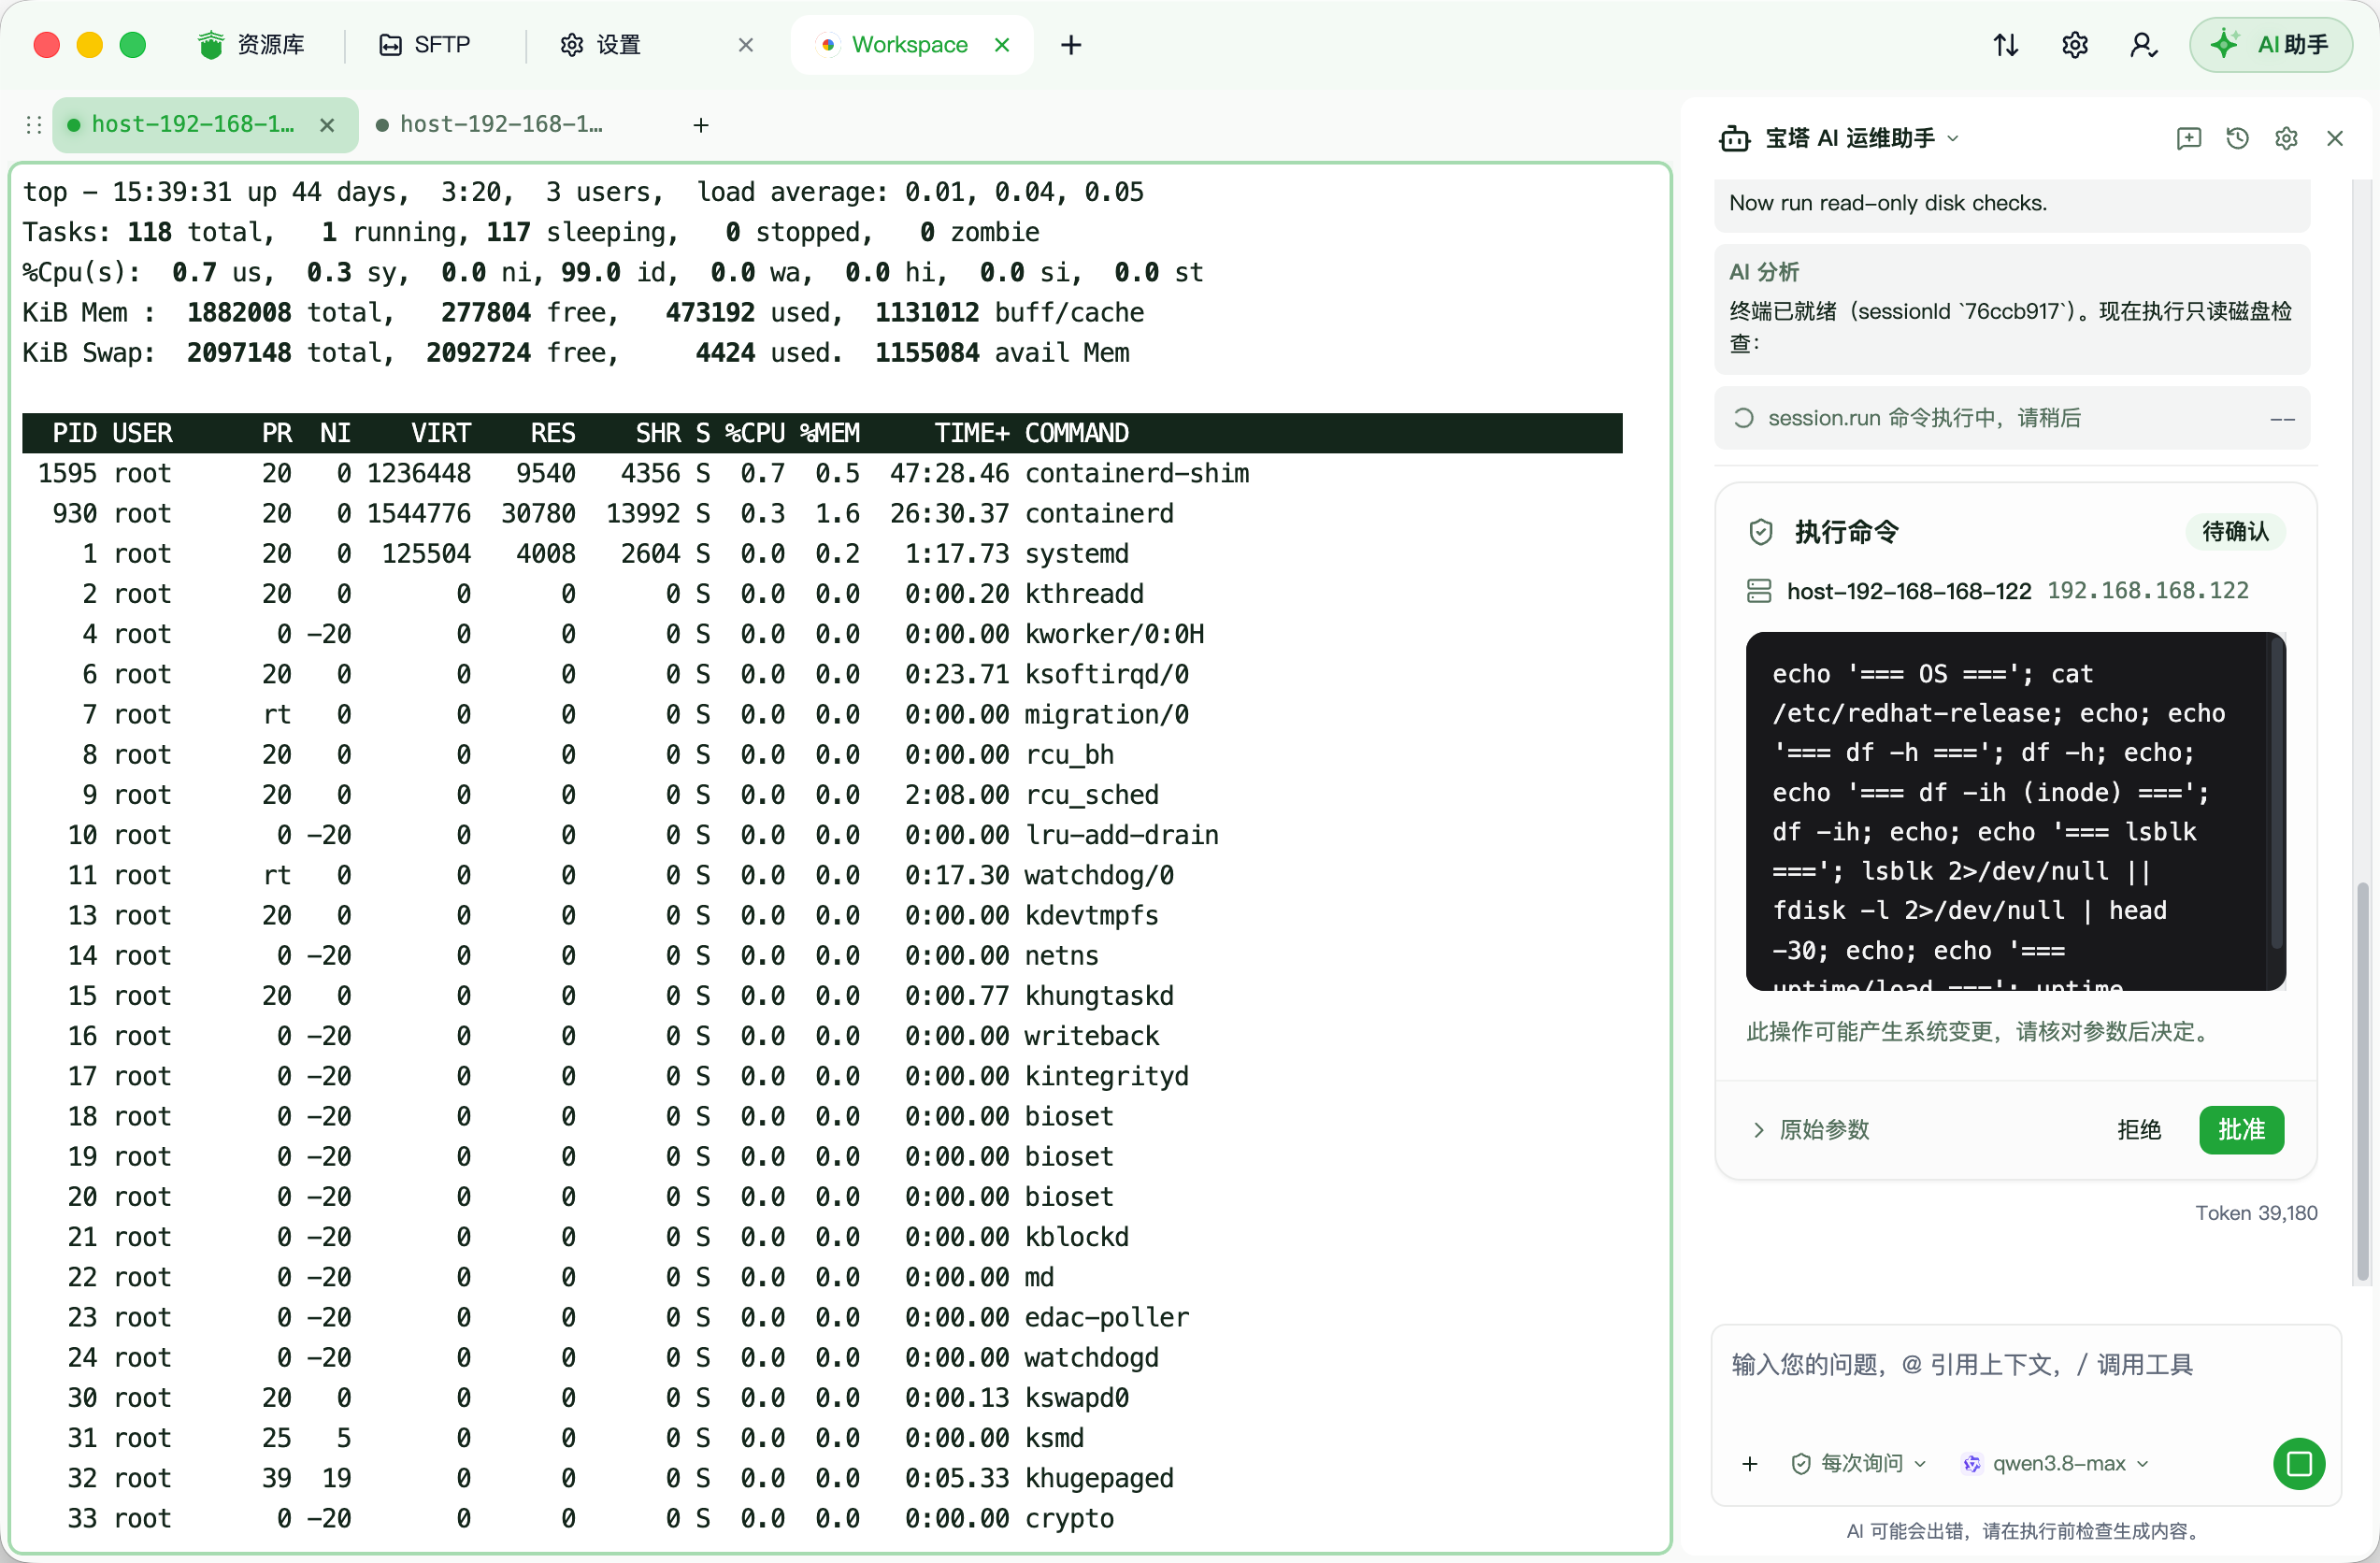Add attachment with plus icon in chat input

click(x=1750, y=1464)
